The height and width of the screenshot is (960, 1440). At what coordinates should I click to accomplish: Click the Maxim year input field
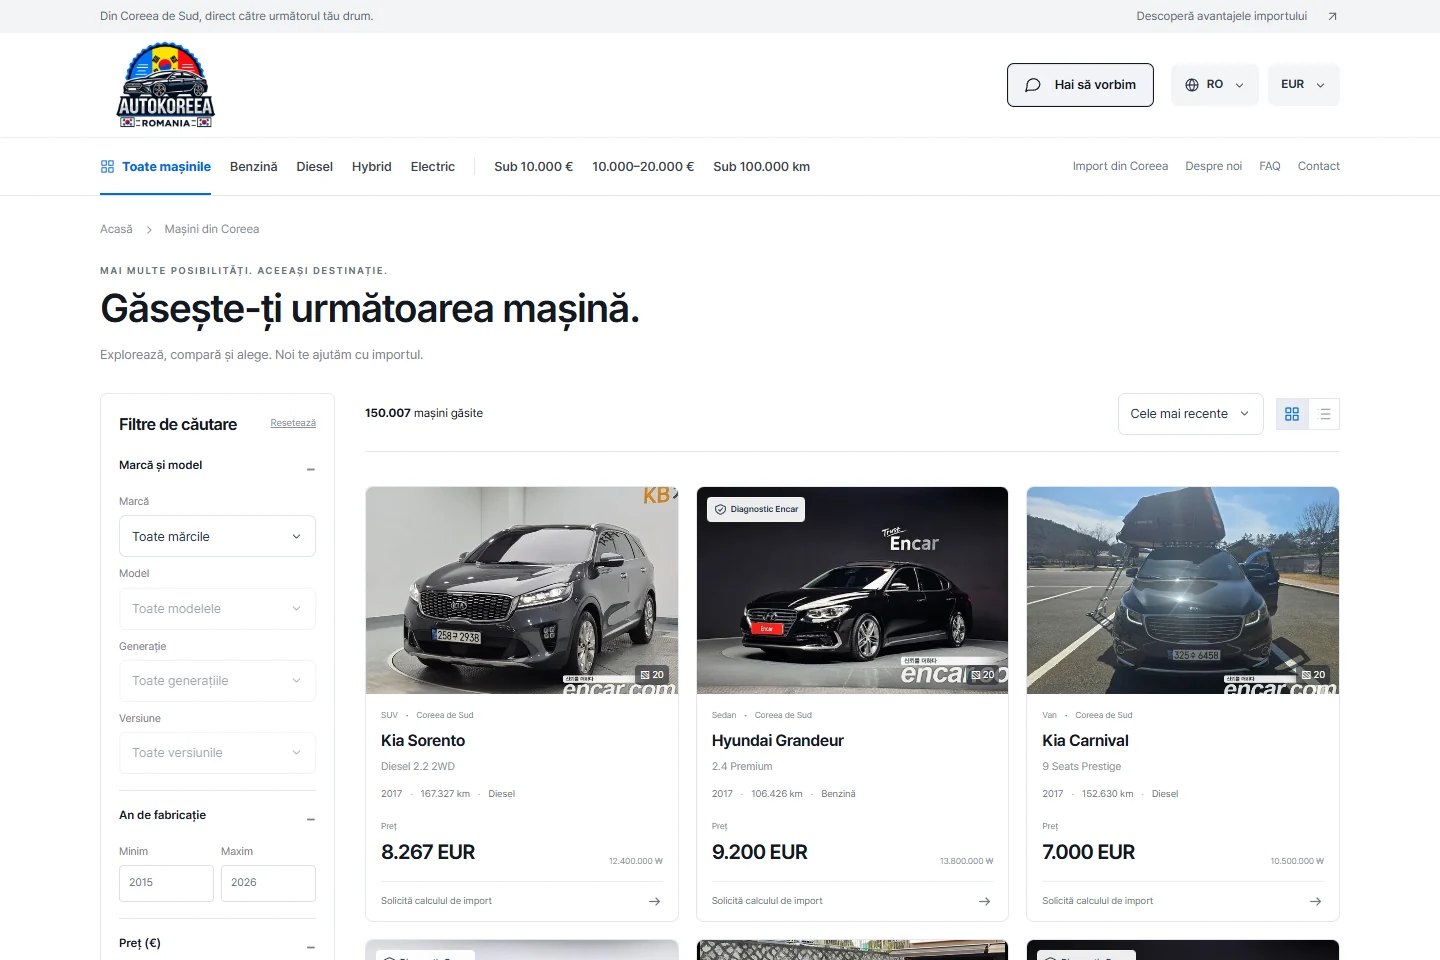(268, 883)
